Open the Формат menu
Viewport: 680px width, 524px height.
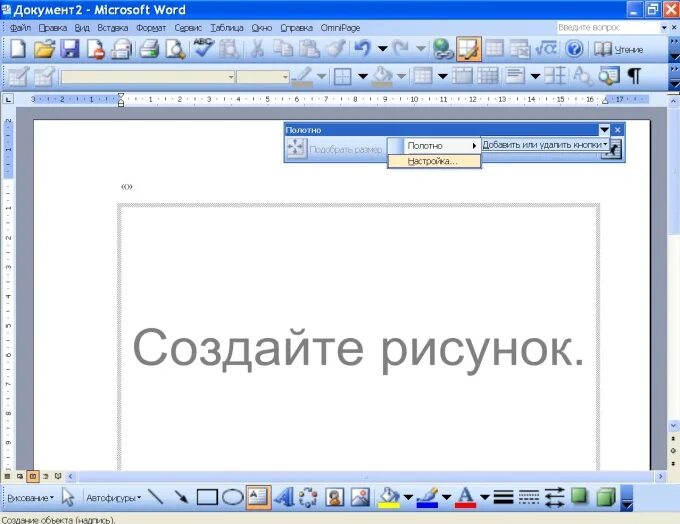tap(151, 28)
